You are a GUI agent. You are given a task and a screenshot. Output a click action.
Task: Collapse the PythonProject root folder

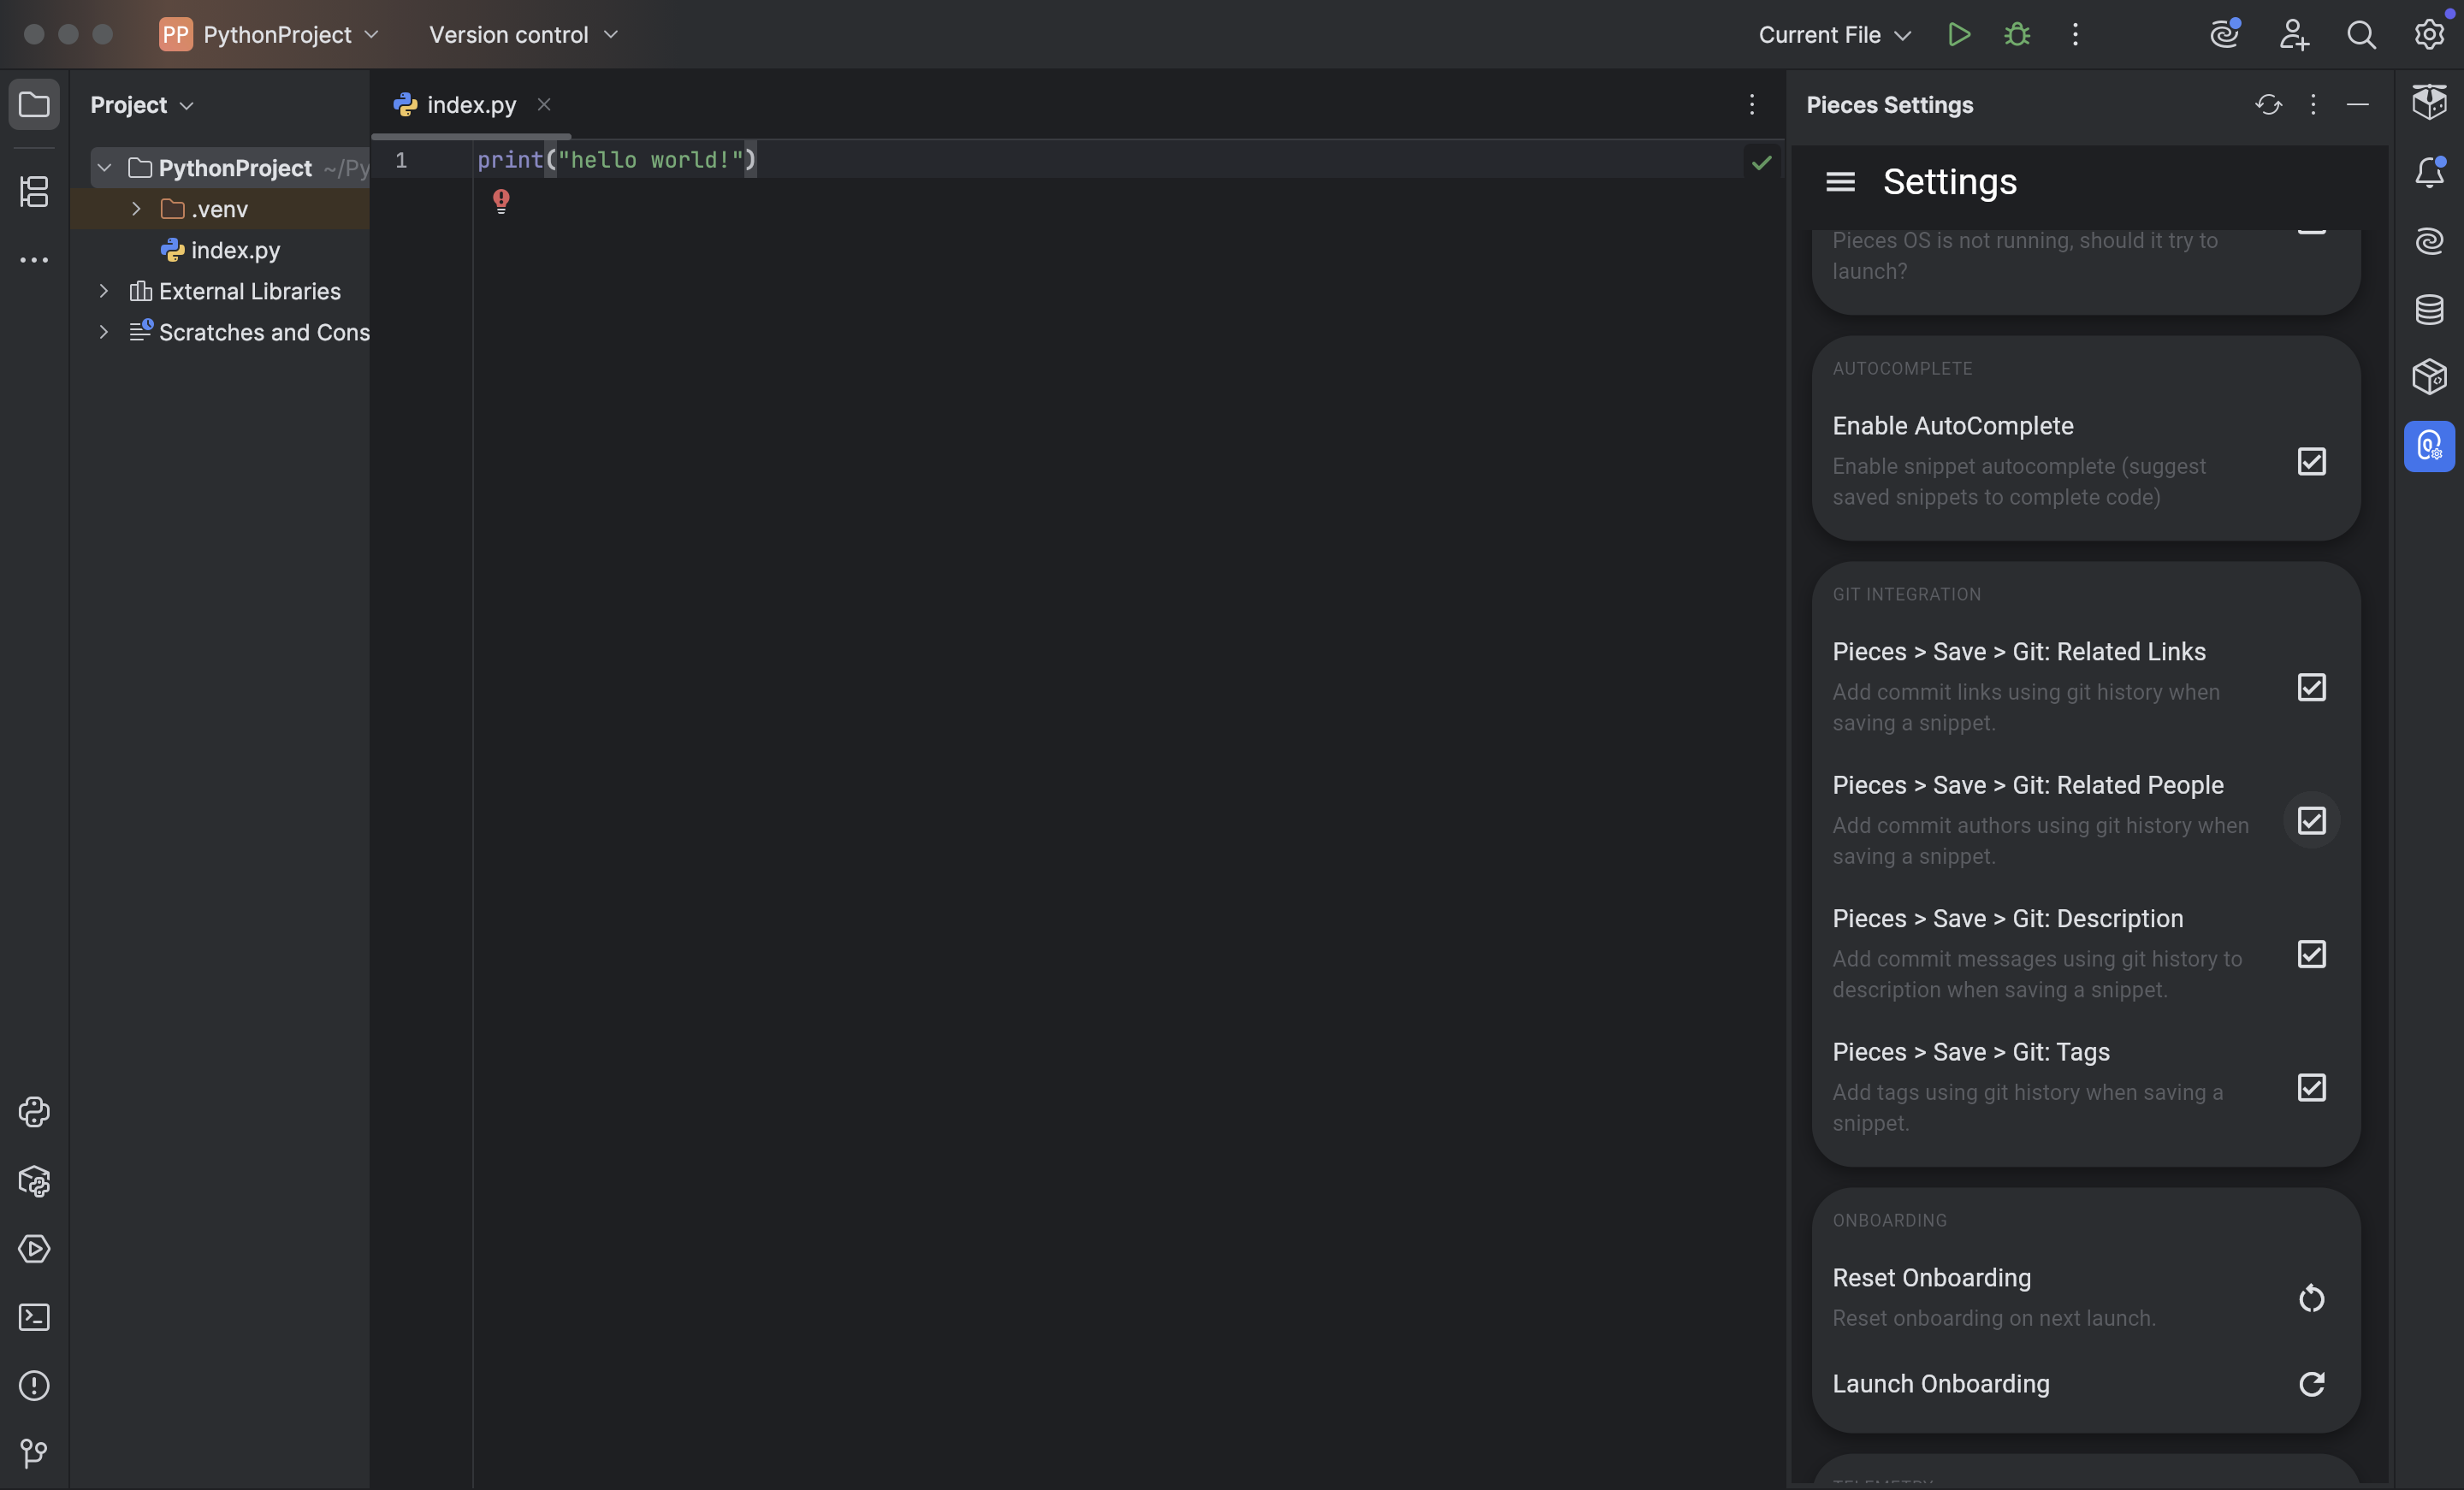tap(104, 168)
